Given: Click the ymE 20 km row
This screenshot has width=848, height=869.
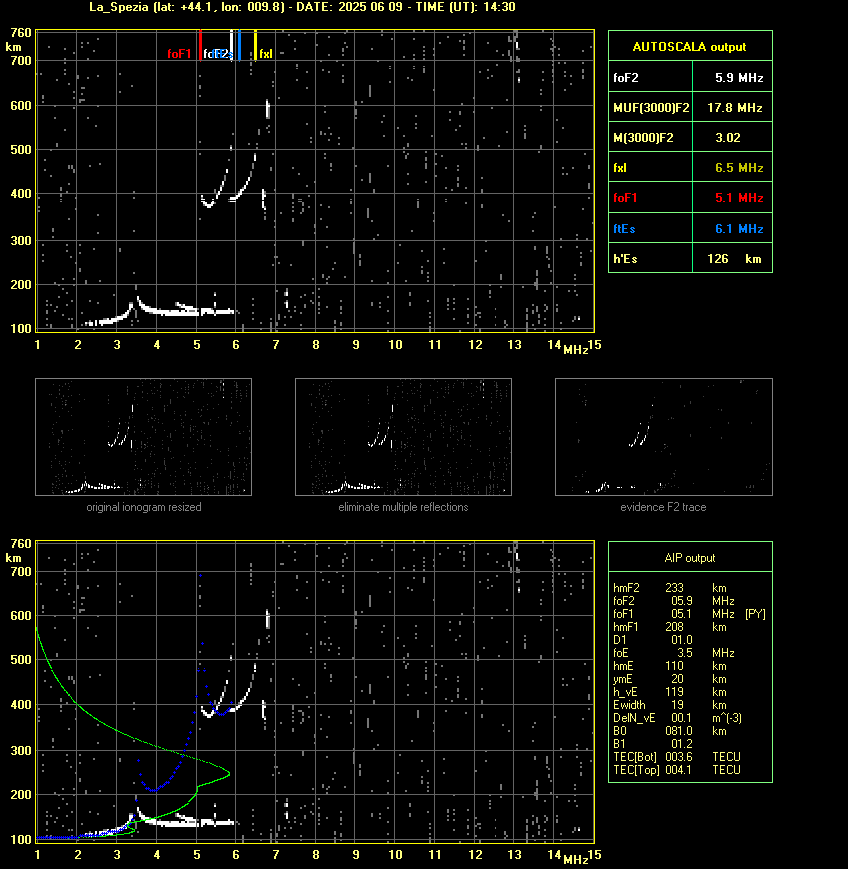Looking at the screenshot, I should point(670,679).
